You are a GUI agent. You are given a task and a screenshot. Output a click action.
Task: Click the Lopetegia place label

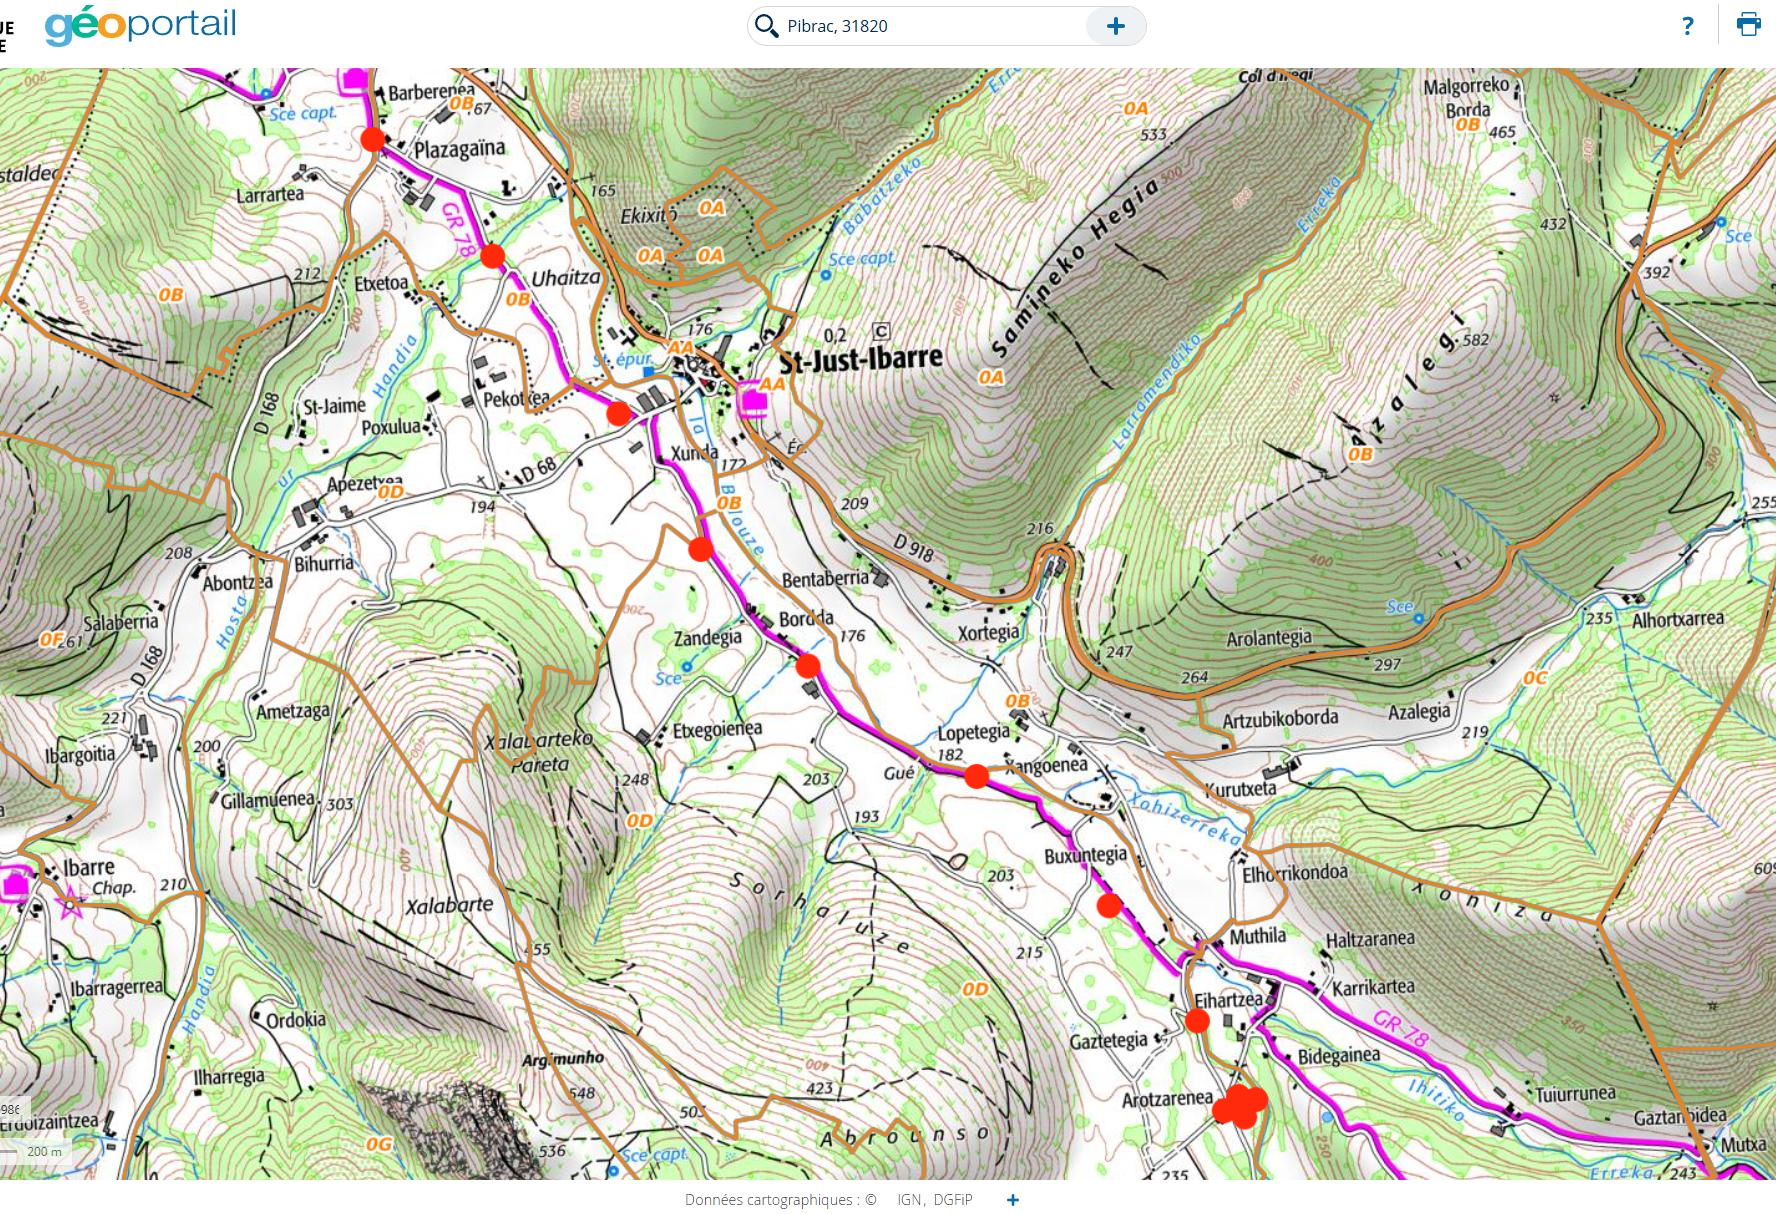(x=974, y=732)
